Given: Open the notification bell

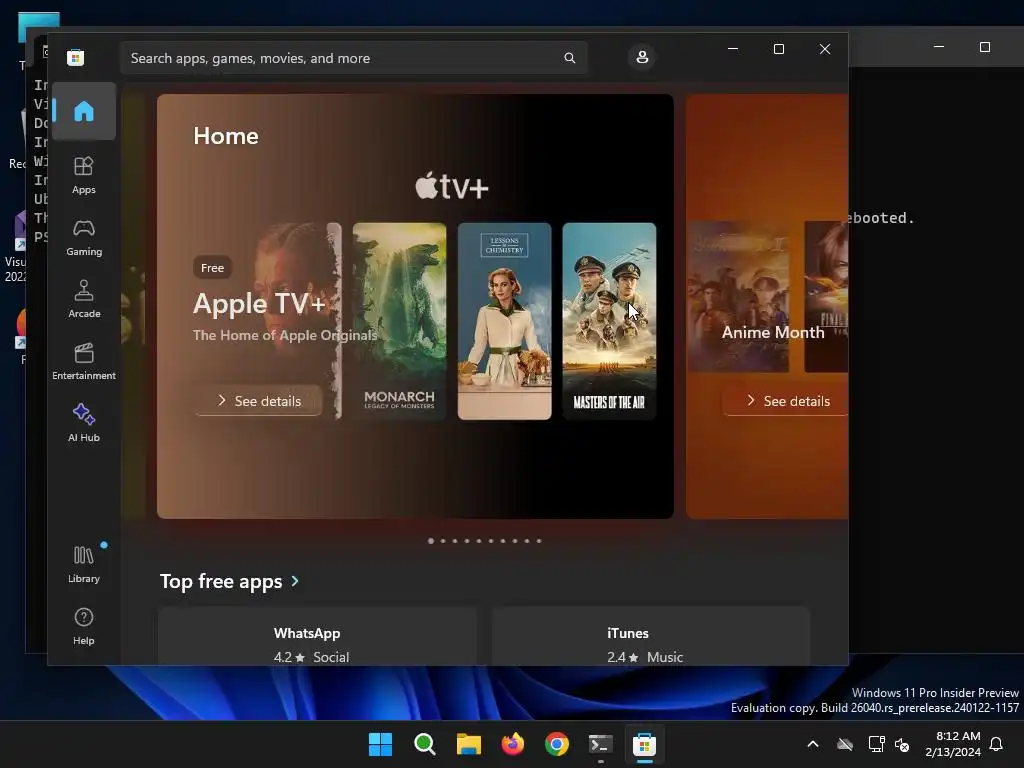Looking at the screenshot, I should click(997, 744).
